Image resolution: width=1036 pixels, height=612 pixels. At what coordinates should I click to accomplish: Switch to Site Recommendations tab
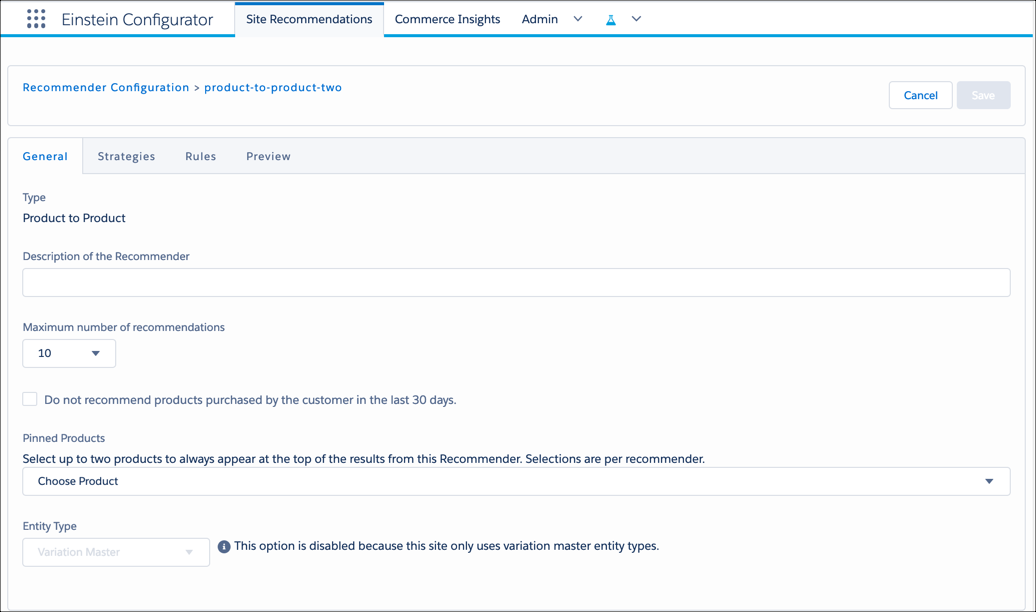(x=309, y=19)
